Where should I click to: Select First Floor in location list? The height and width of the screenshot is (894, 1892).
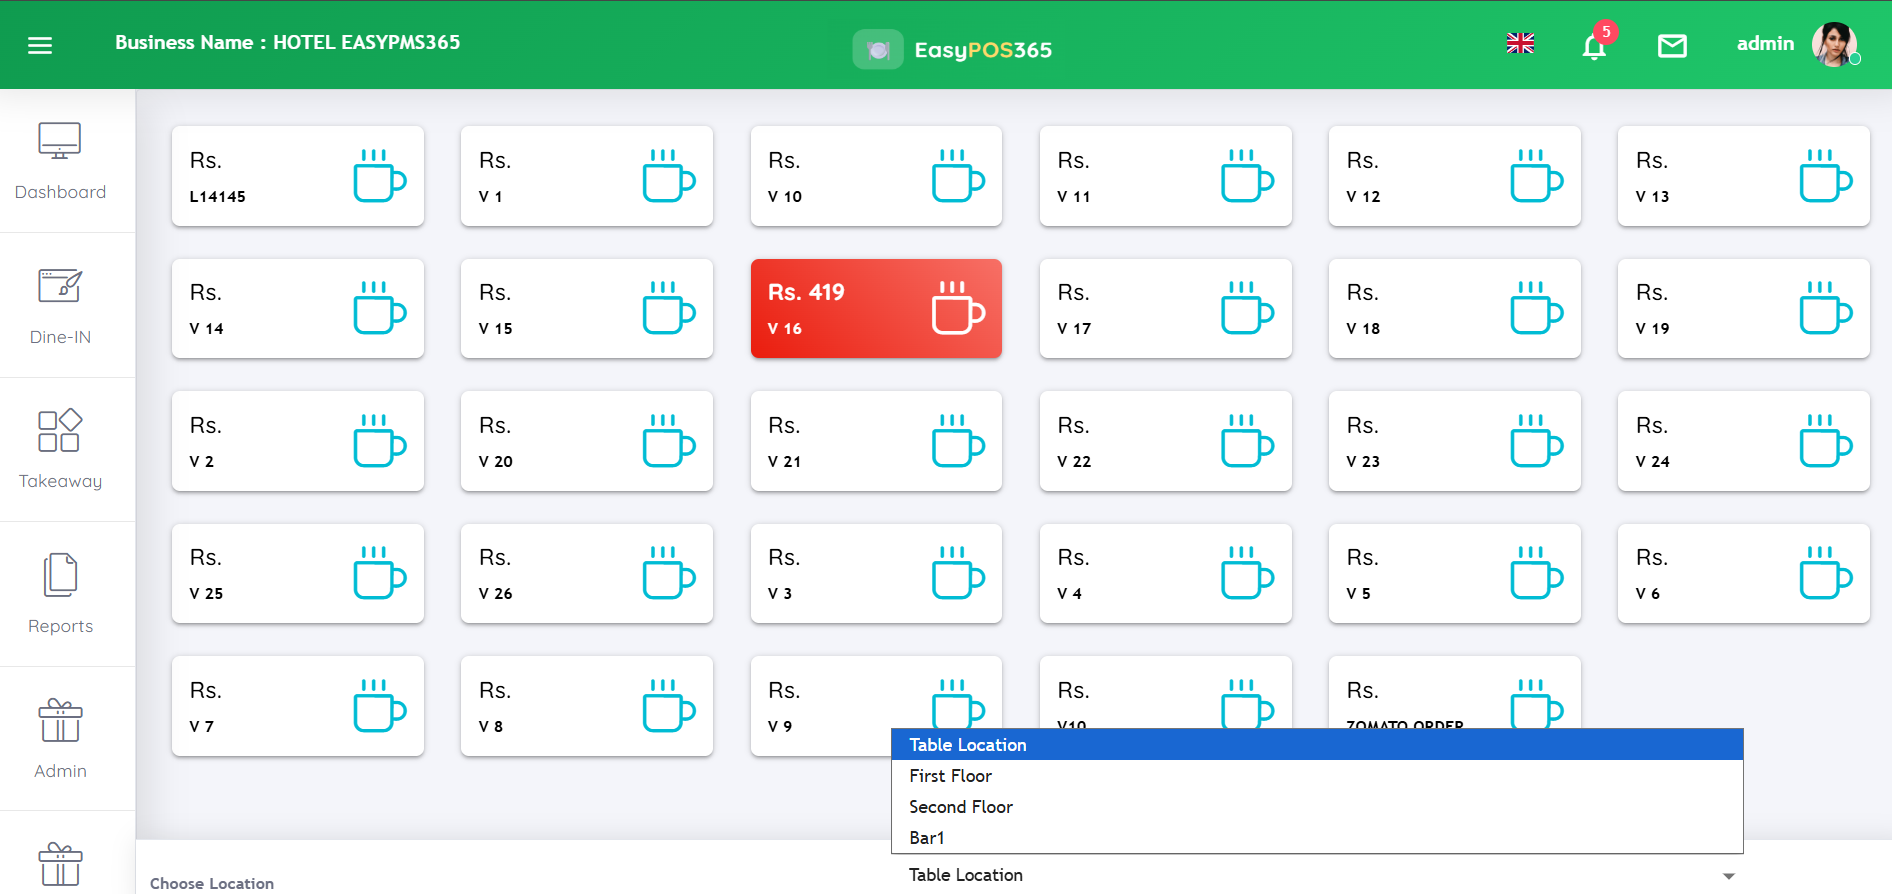[1317, 776]
